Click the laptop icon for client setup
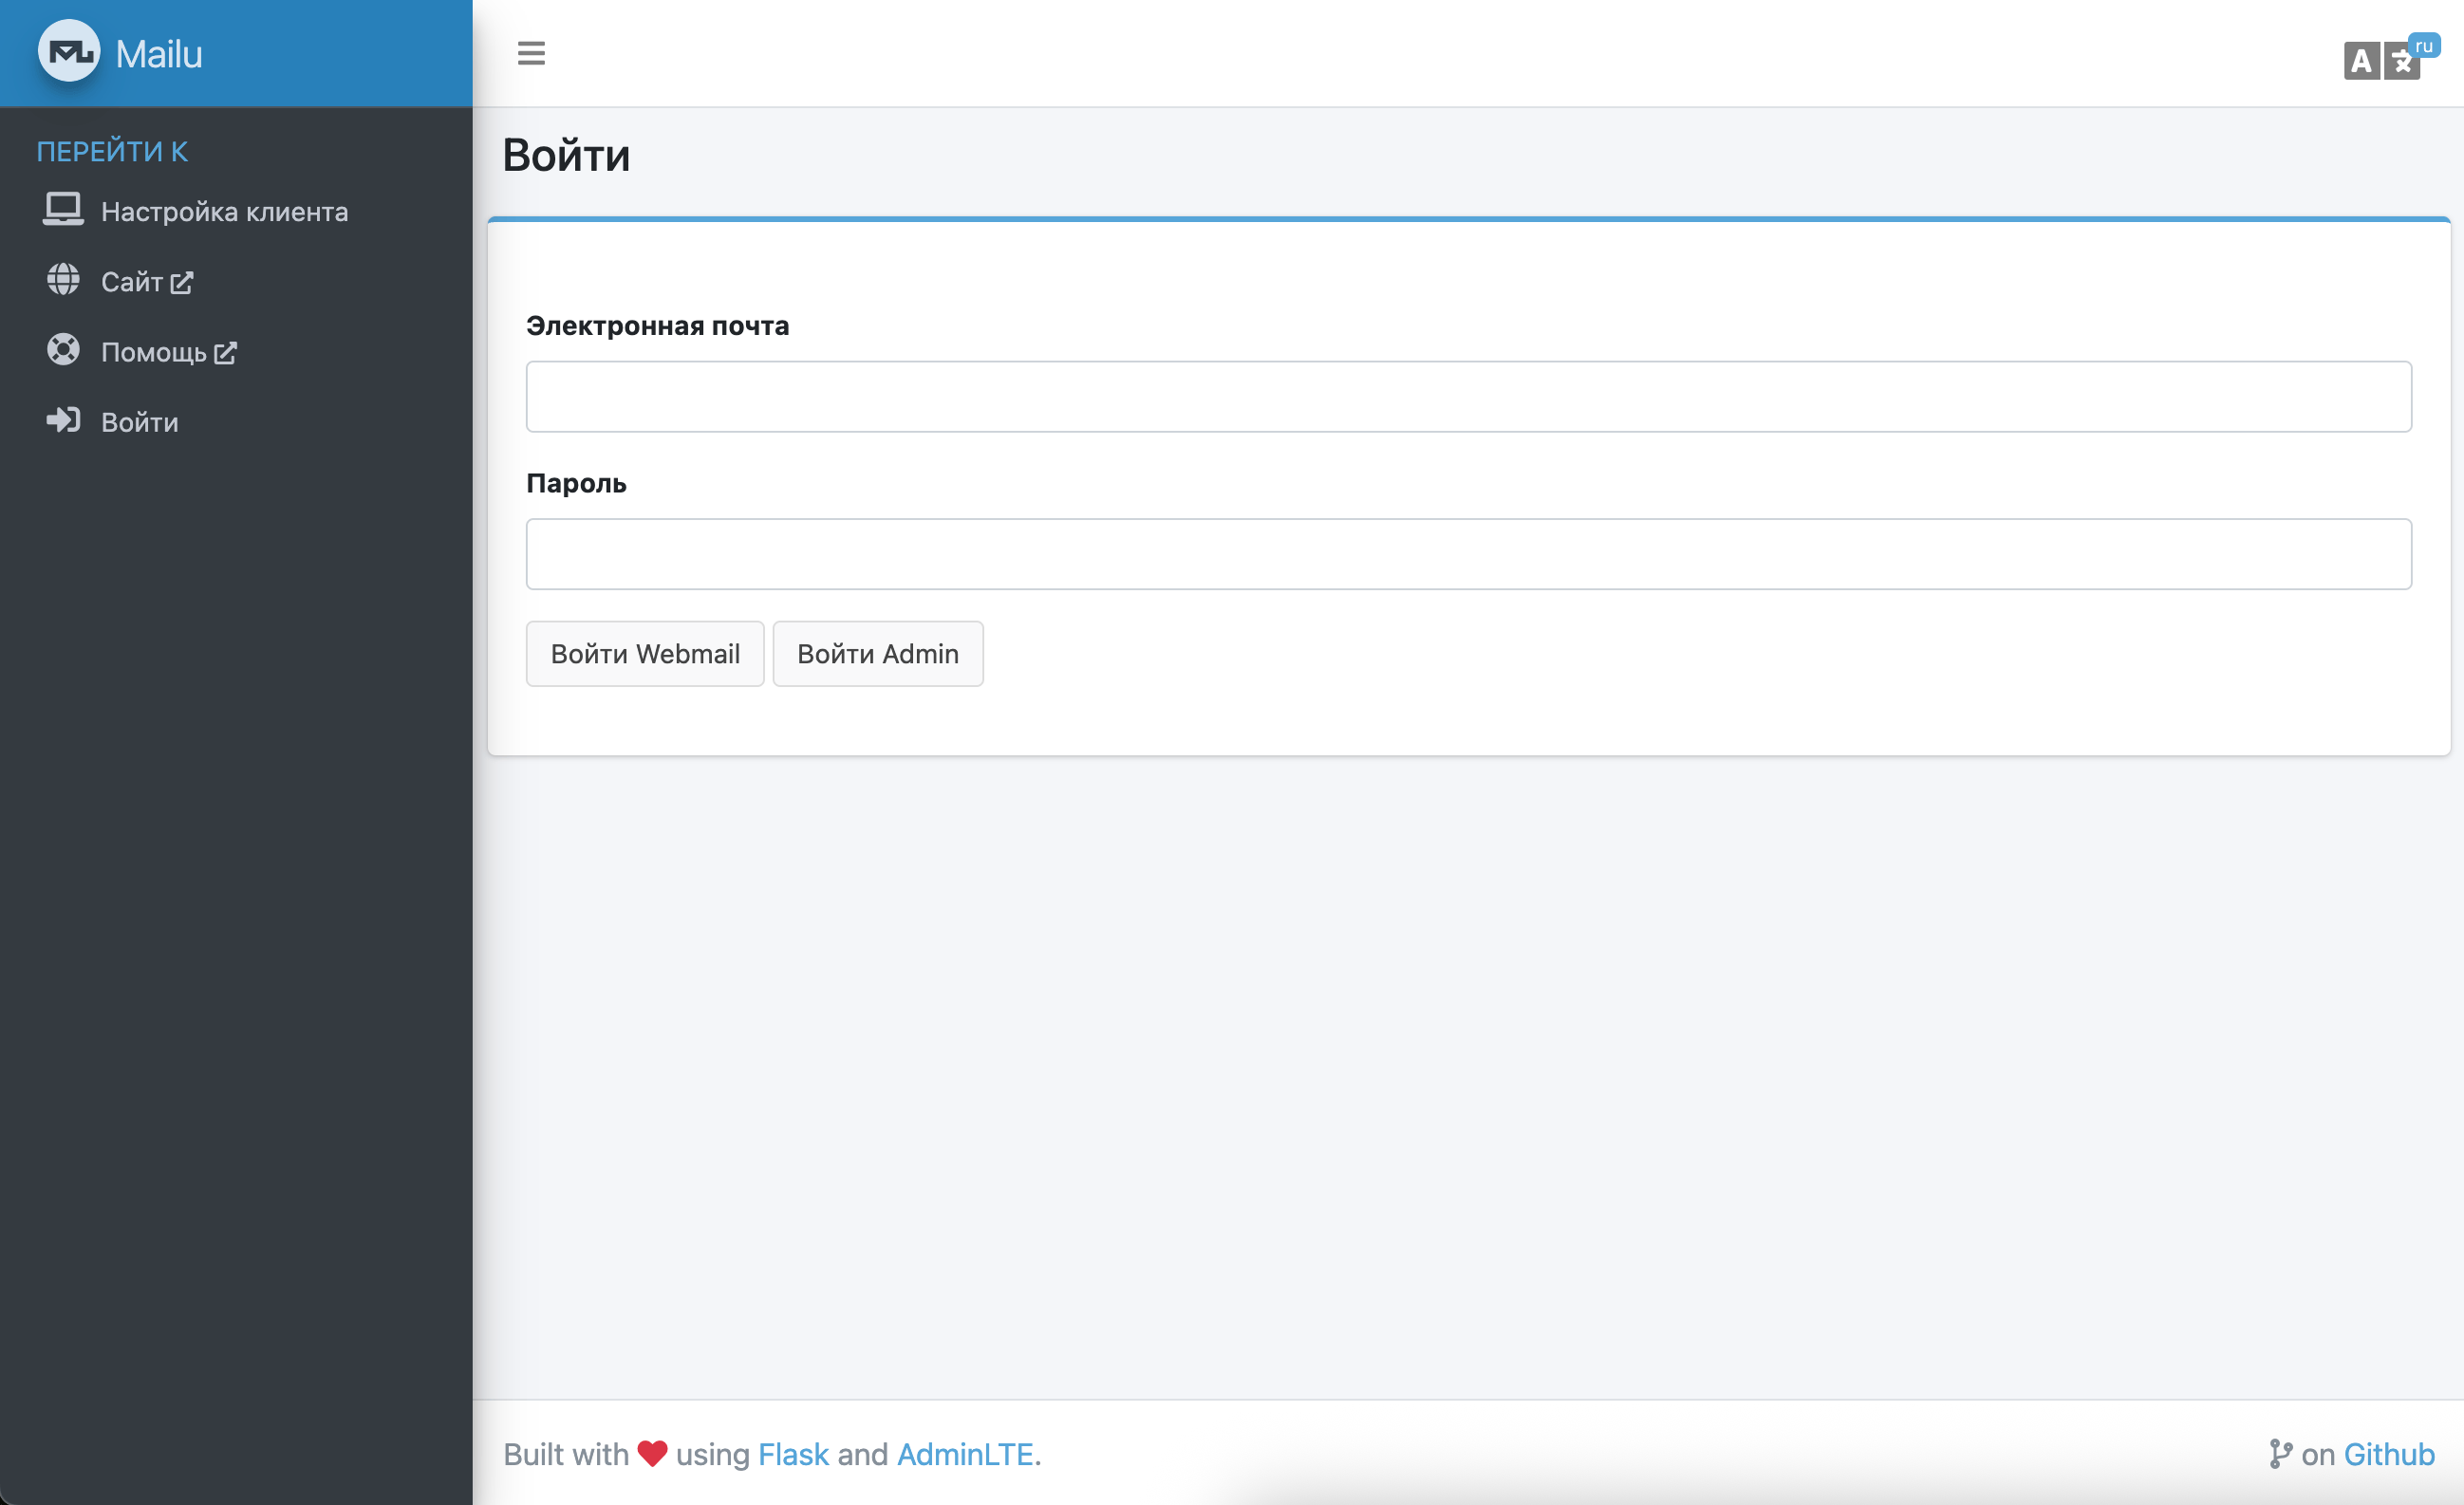This screenshot has width=2464, height=1505. coord(63,210)
